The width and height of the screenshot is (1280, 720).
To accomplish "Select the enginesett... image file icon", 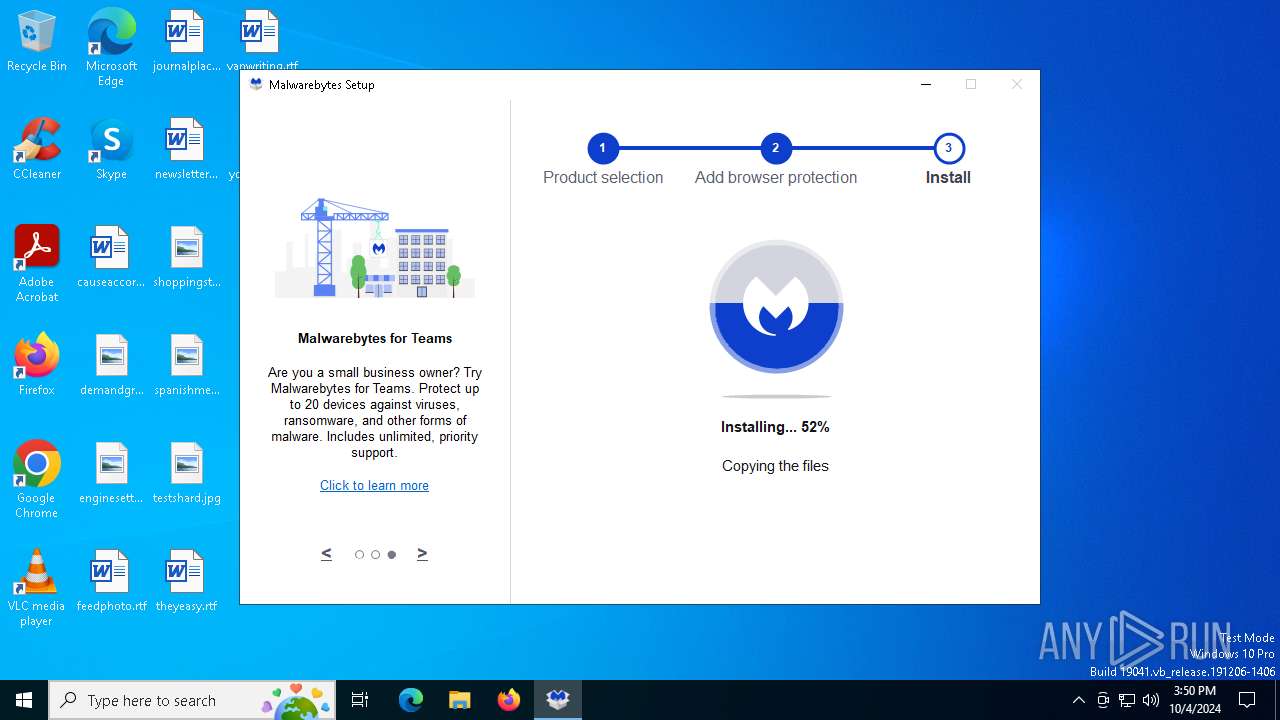I will (x=111, y=474).
